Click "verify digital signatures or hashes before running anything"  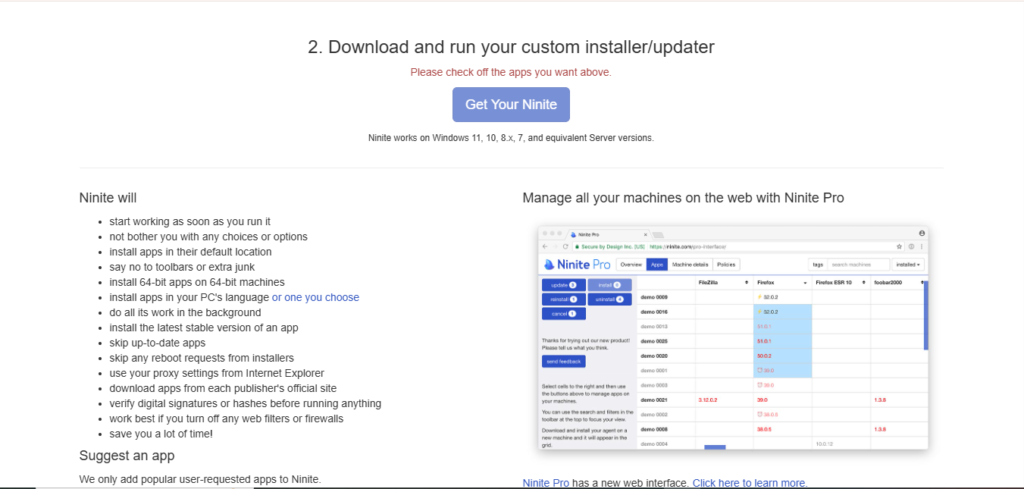coord(245,403)
